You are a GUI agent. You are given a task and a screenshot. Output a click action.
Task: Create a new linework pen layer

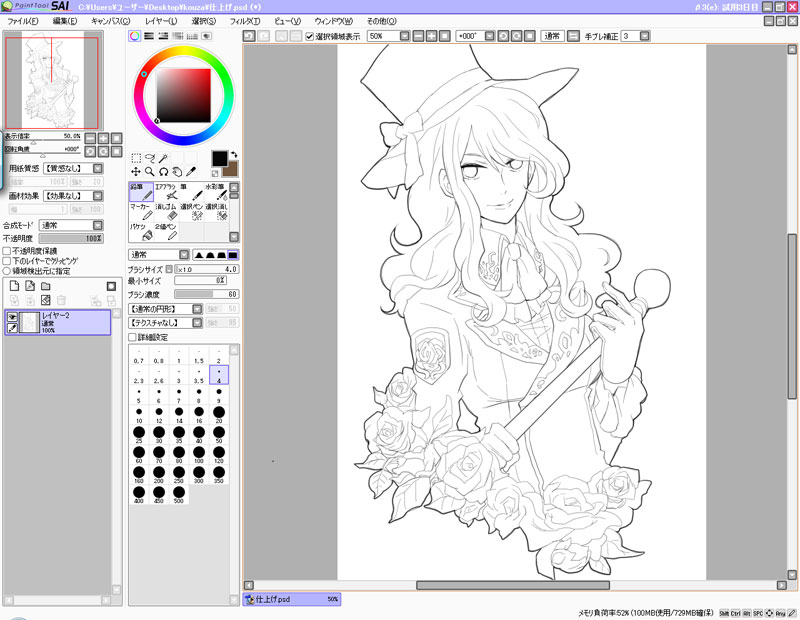pyautogui.click(x=30, y=286)
